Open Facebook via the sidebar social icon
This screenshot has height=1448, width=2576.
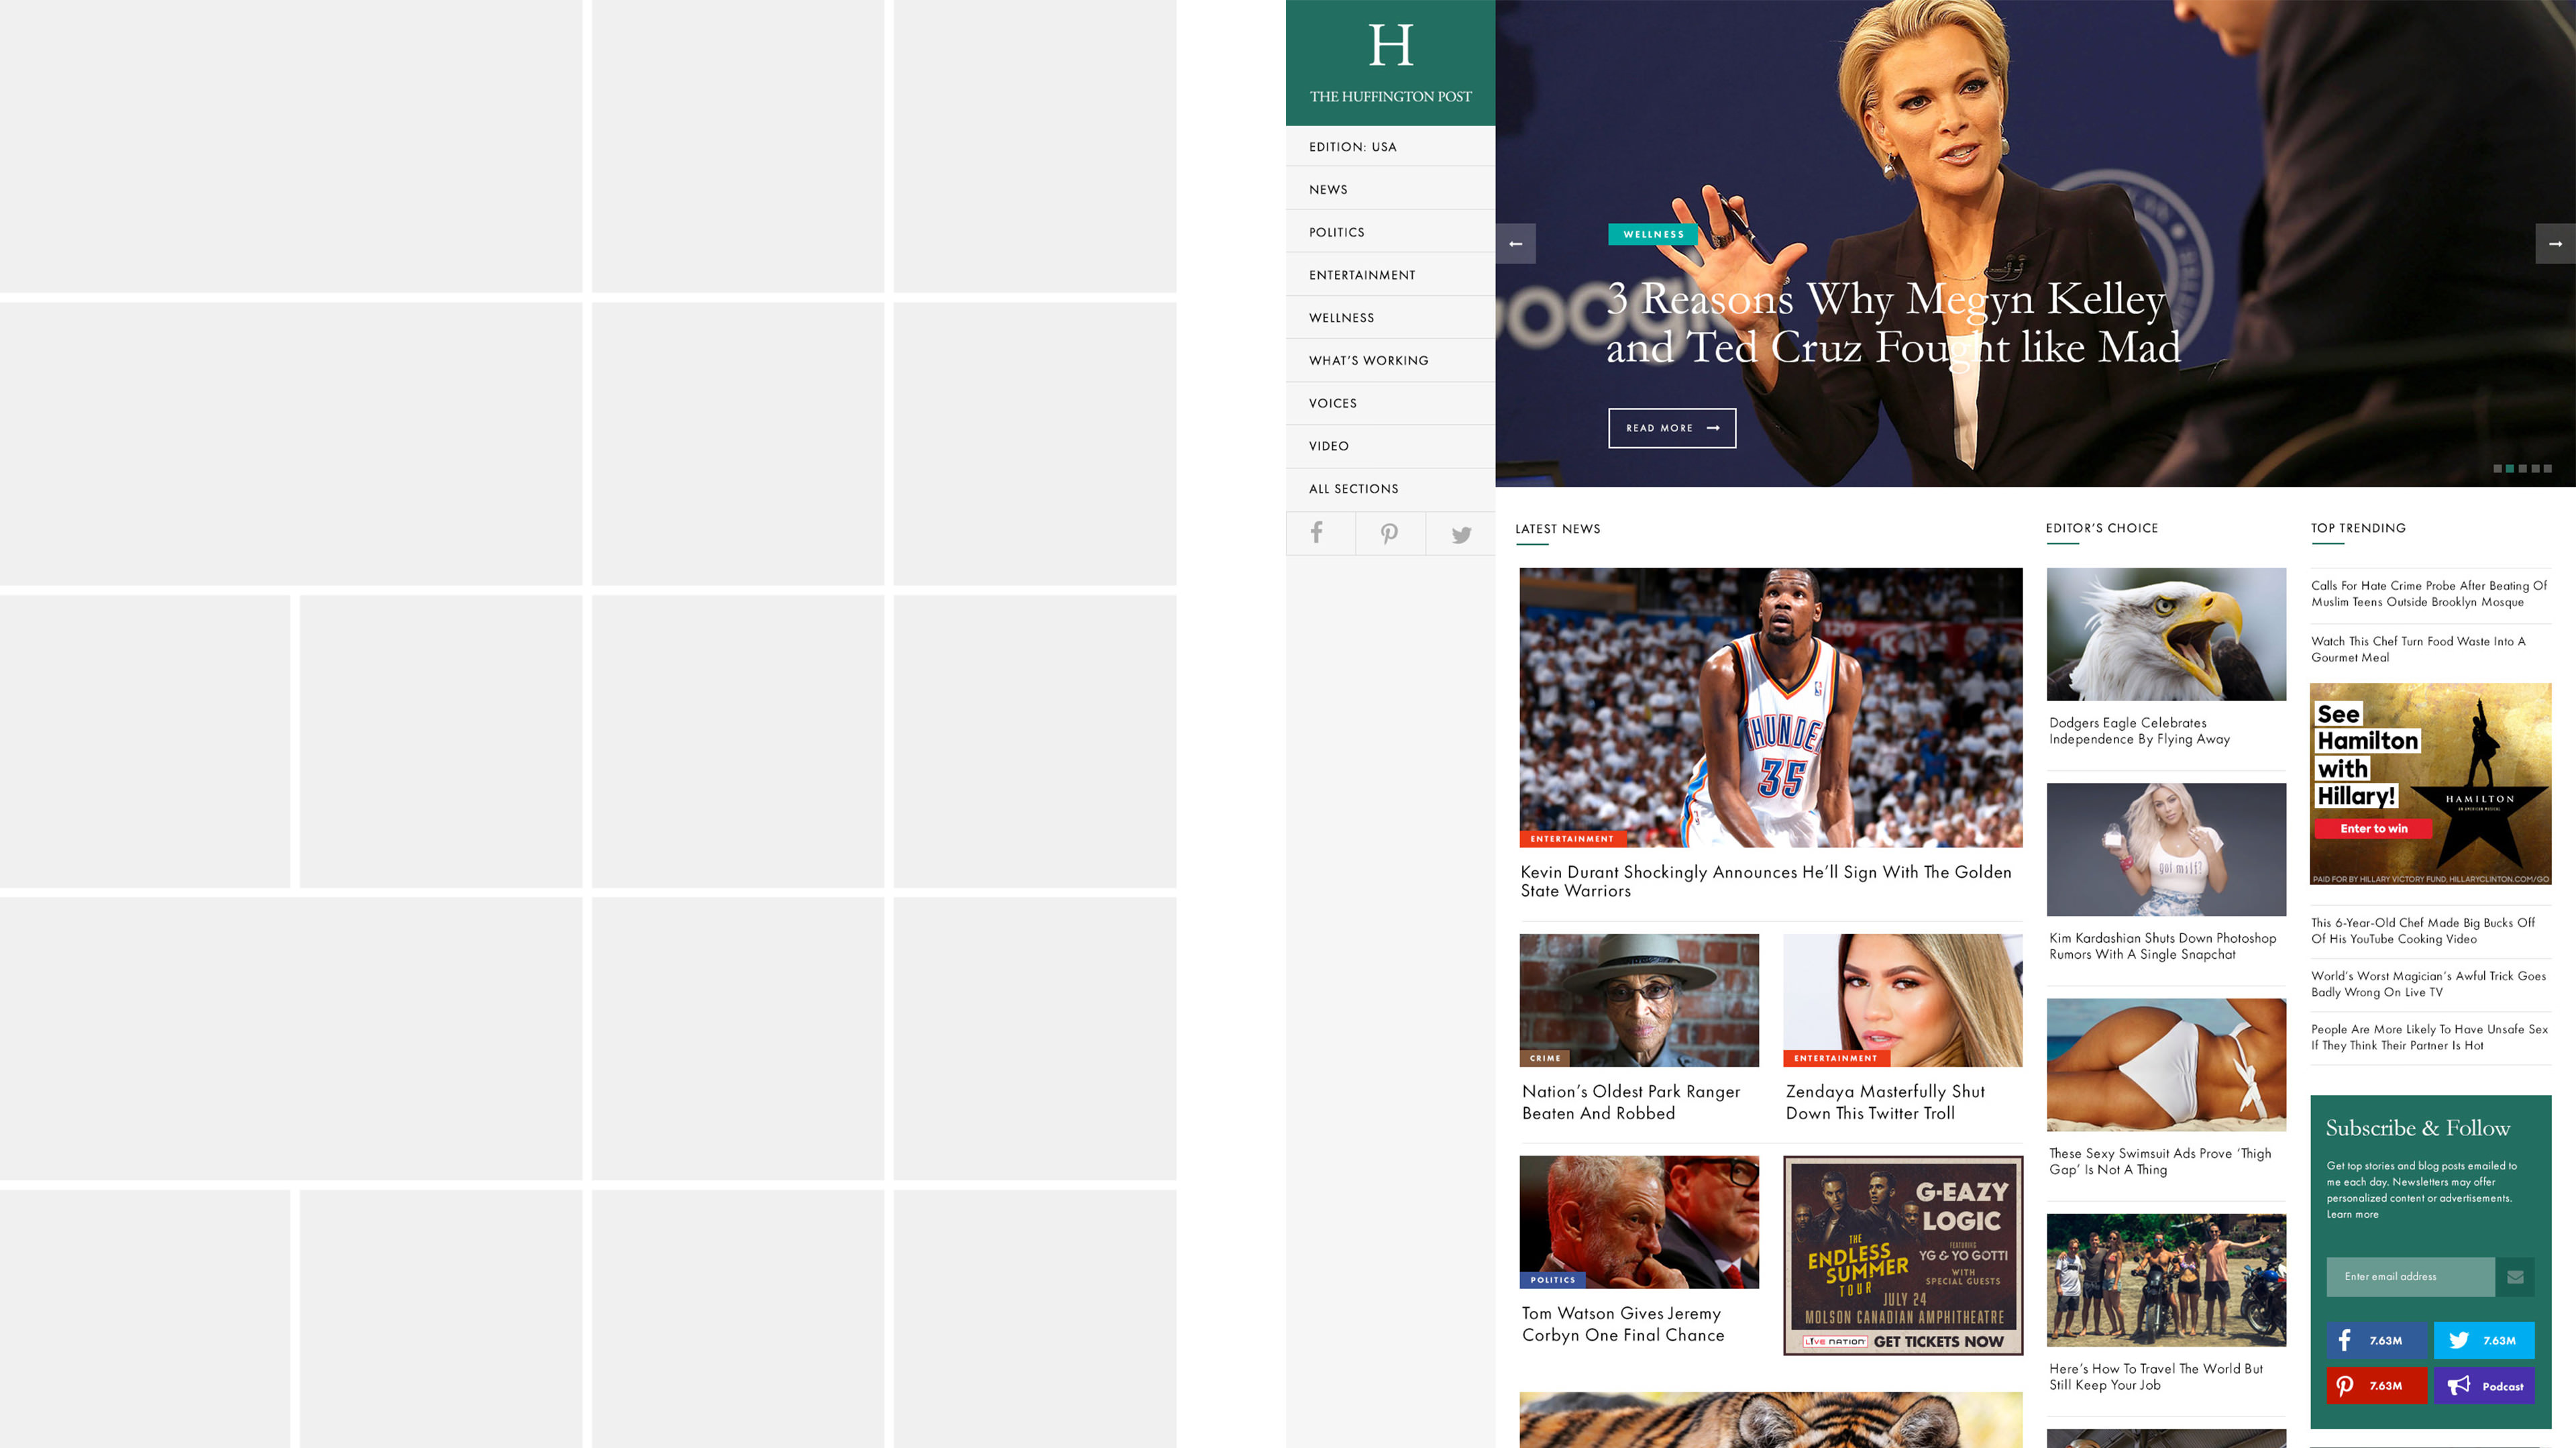pos(1319,533)
